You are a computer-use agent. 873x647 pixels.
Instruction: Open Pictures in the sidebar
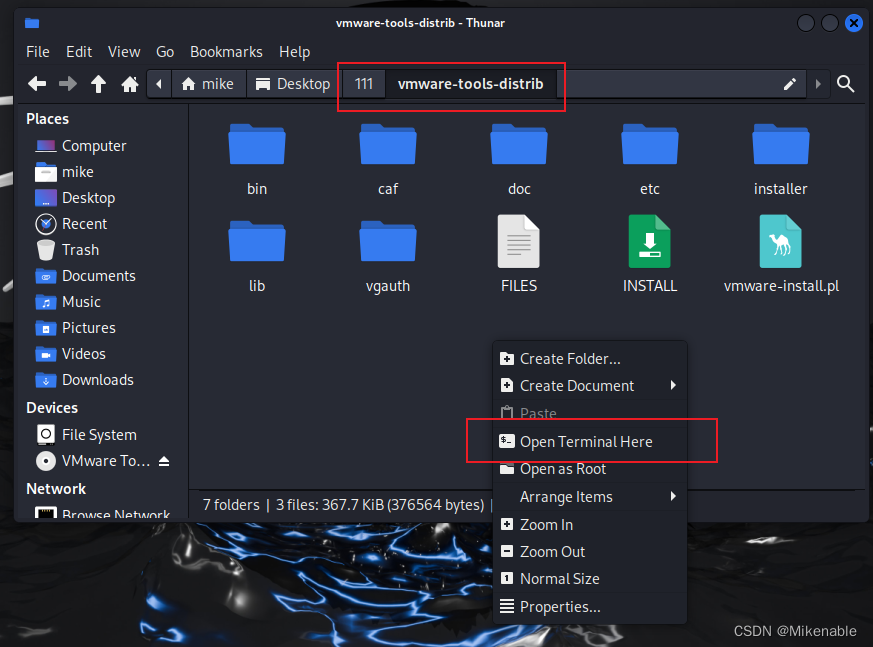point(75,328)
